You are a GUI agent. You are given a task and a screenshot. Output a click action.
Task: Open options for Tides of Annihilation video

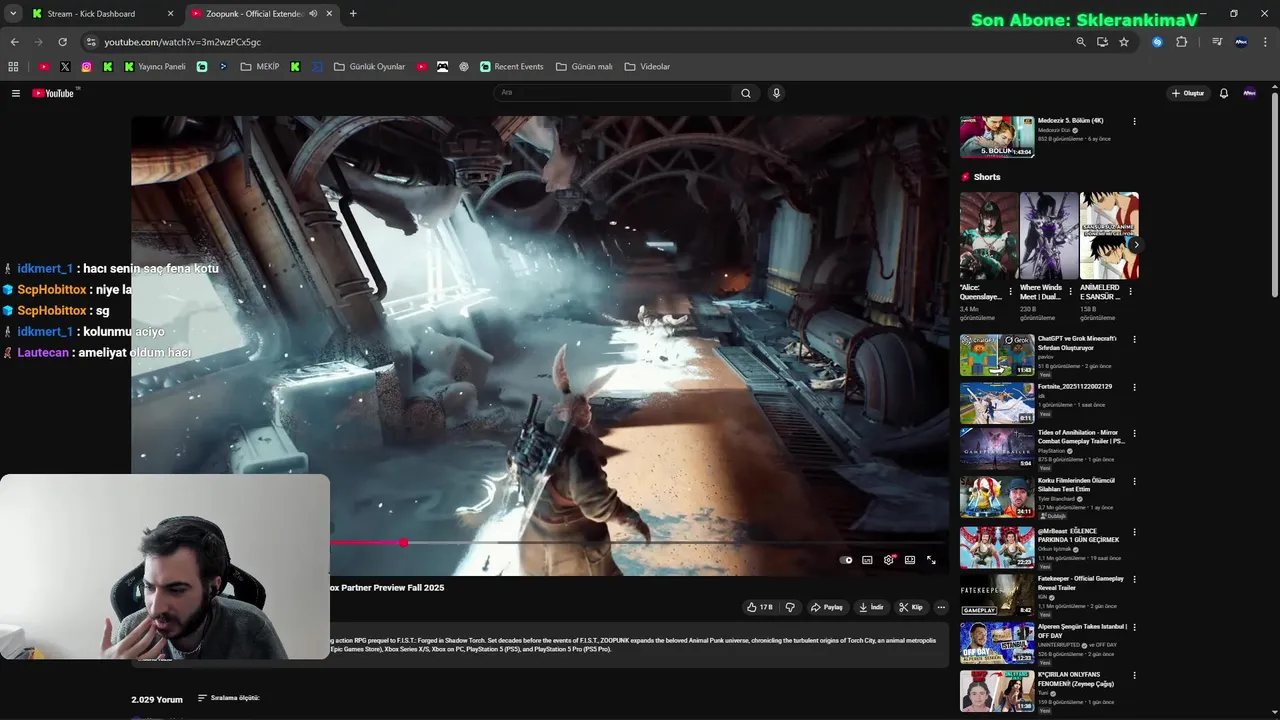click(x=1134, y=433)
